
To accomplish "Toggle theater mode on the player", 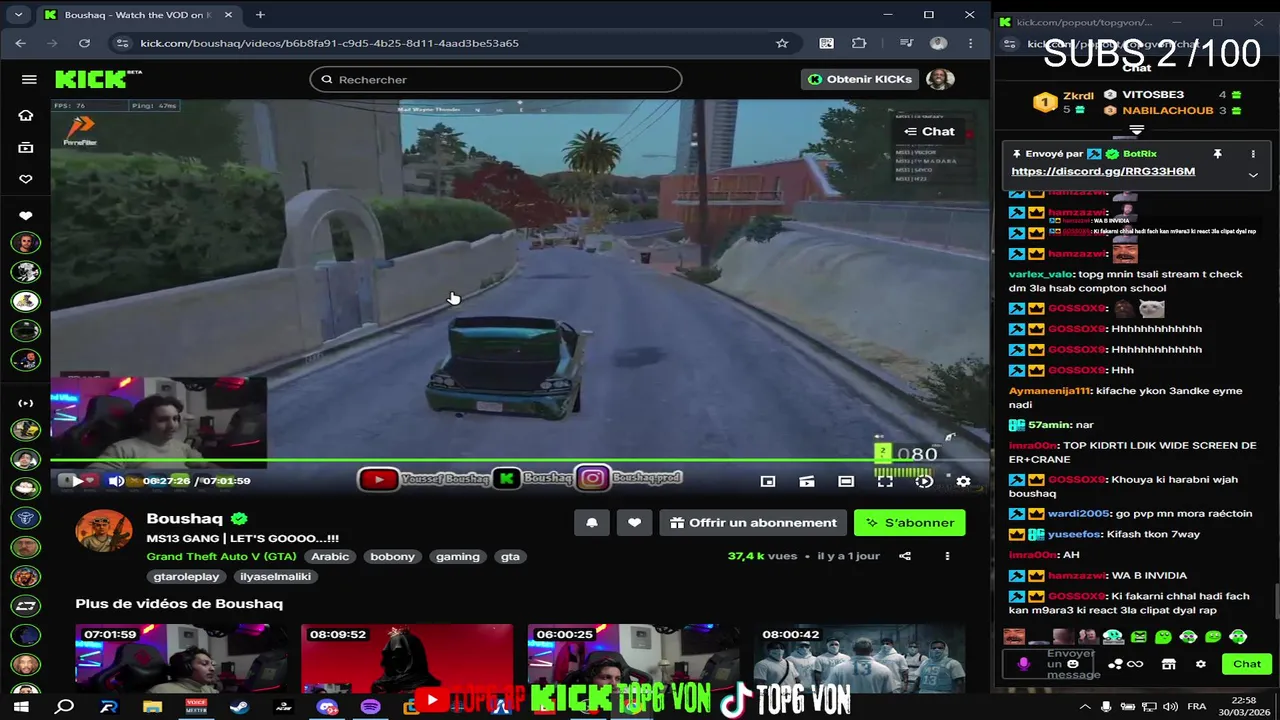I will pos(846,481).
